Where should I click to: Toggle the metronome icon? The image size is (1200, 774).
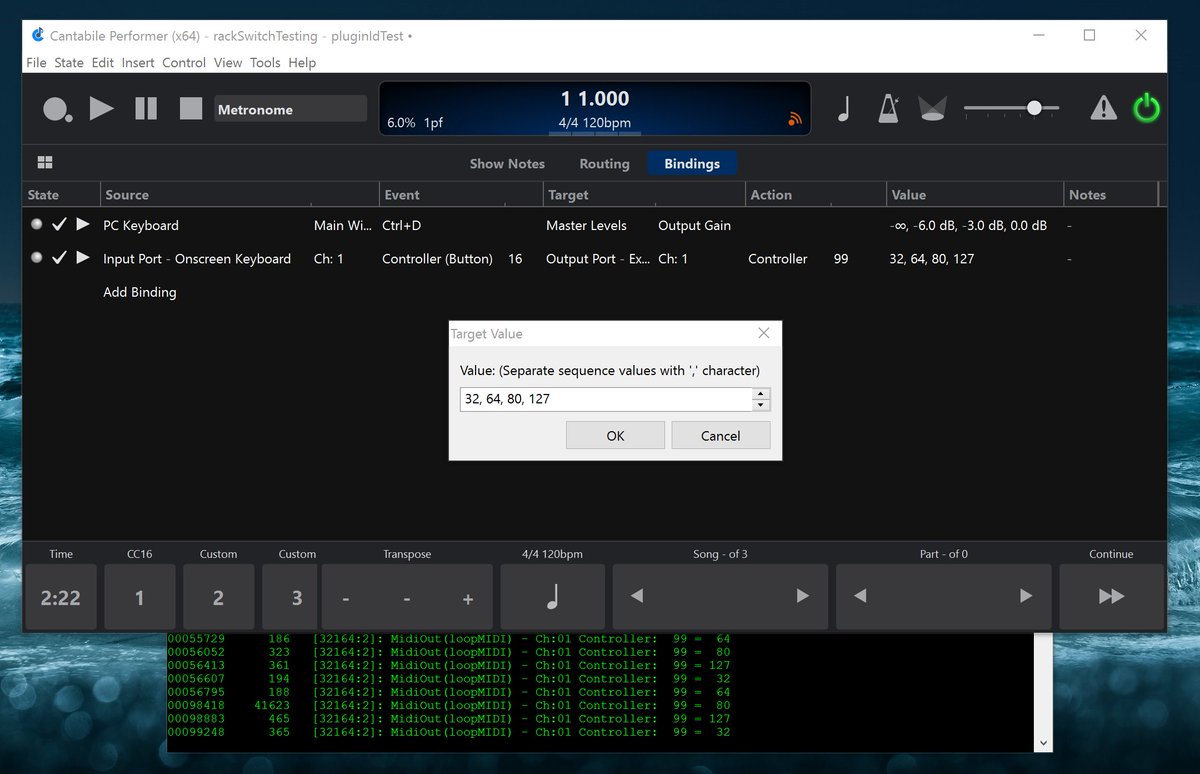coord(888,108)
